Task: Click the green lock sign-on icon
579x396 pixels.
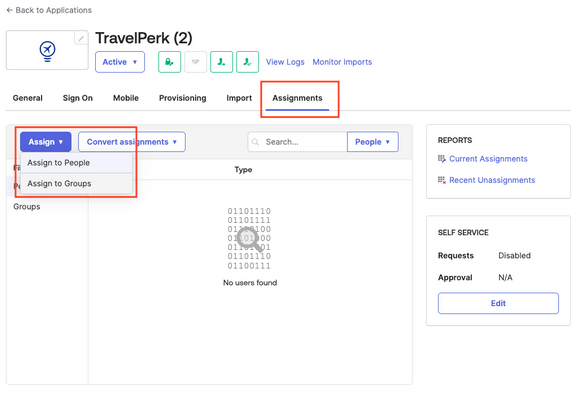Action: (169, 62)
